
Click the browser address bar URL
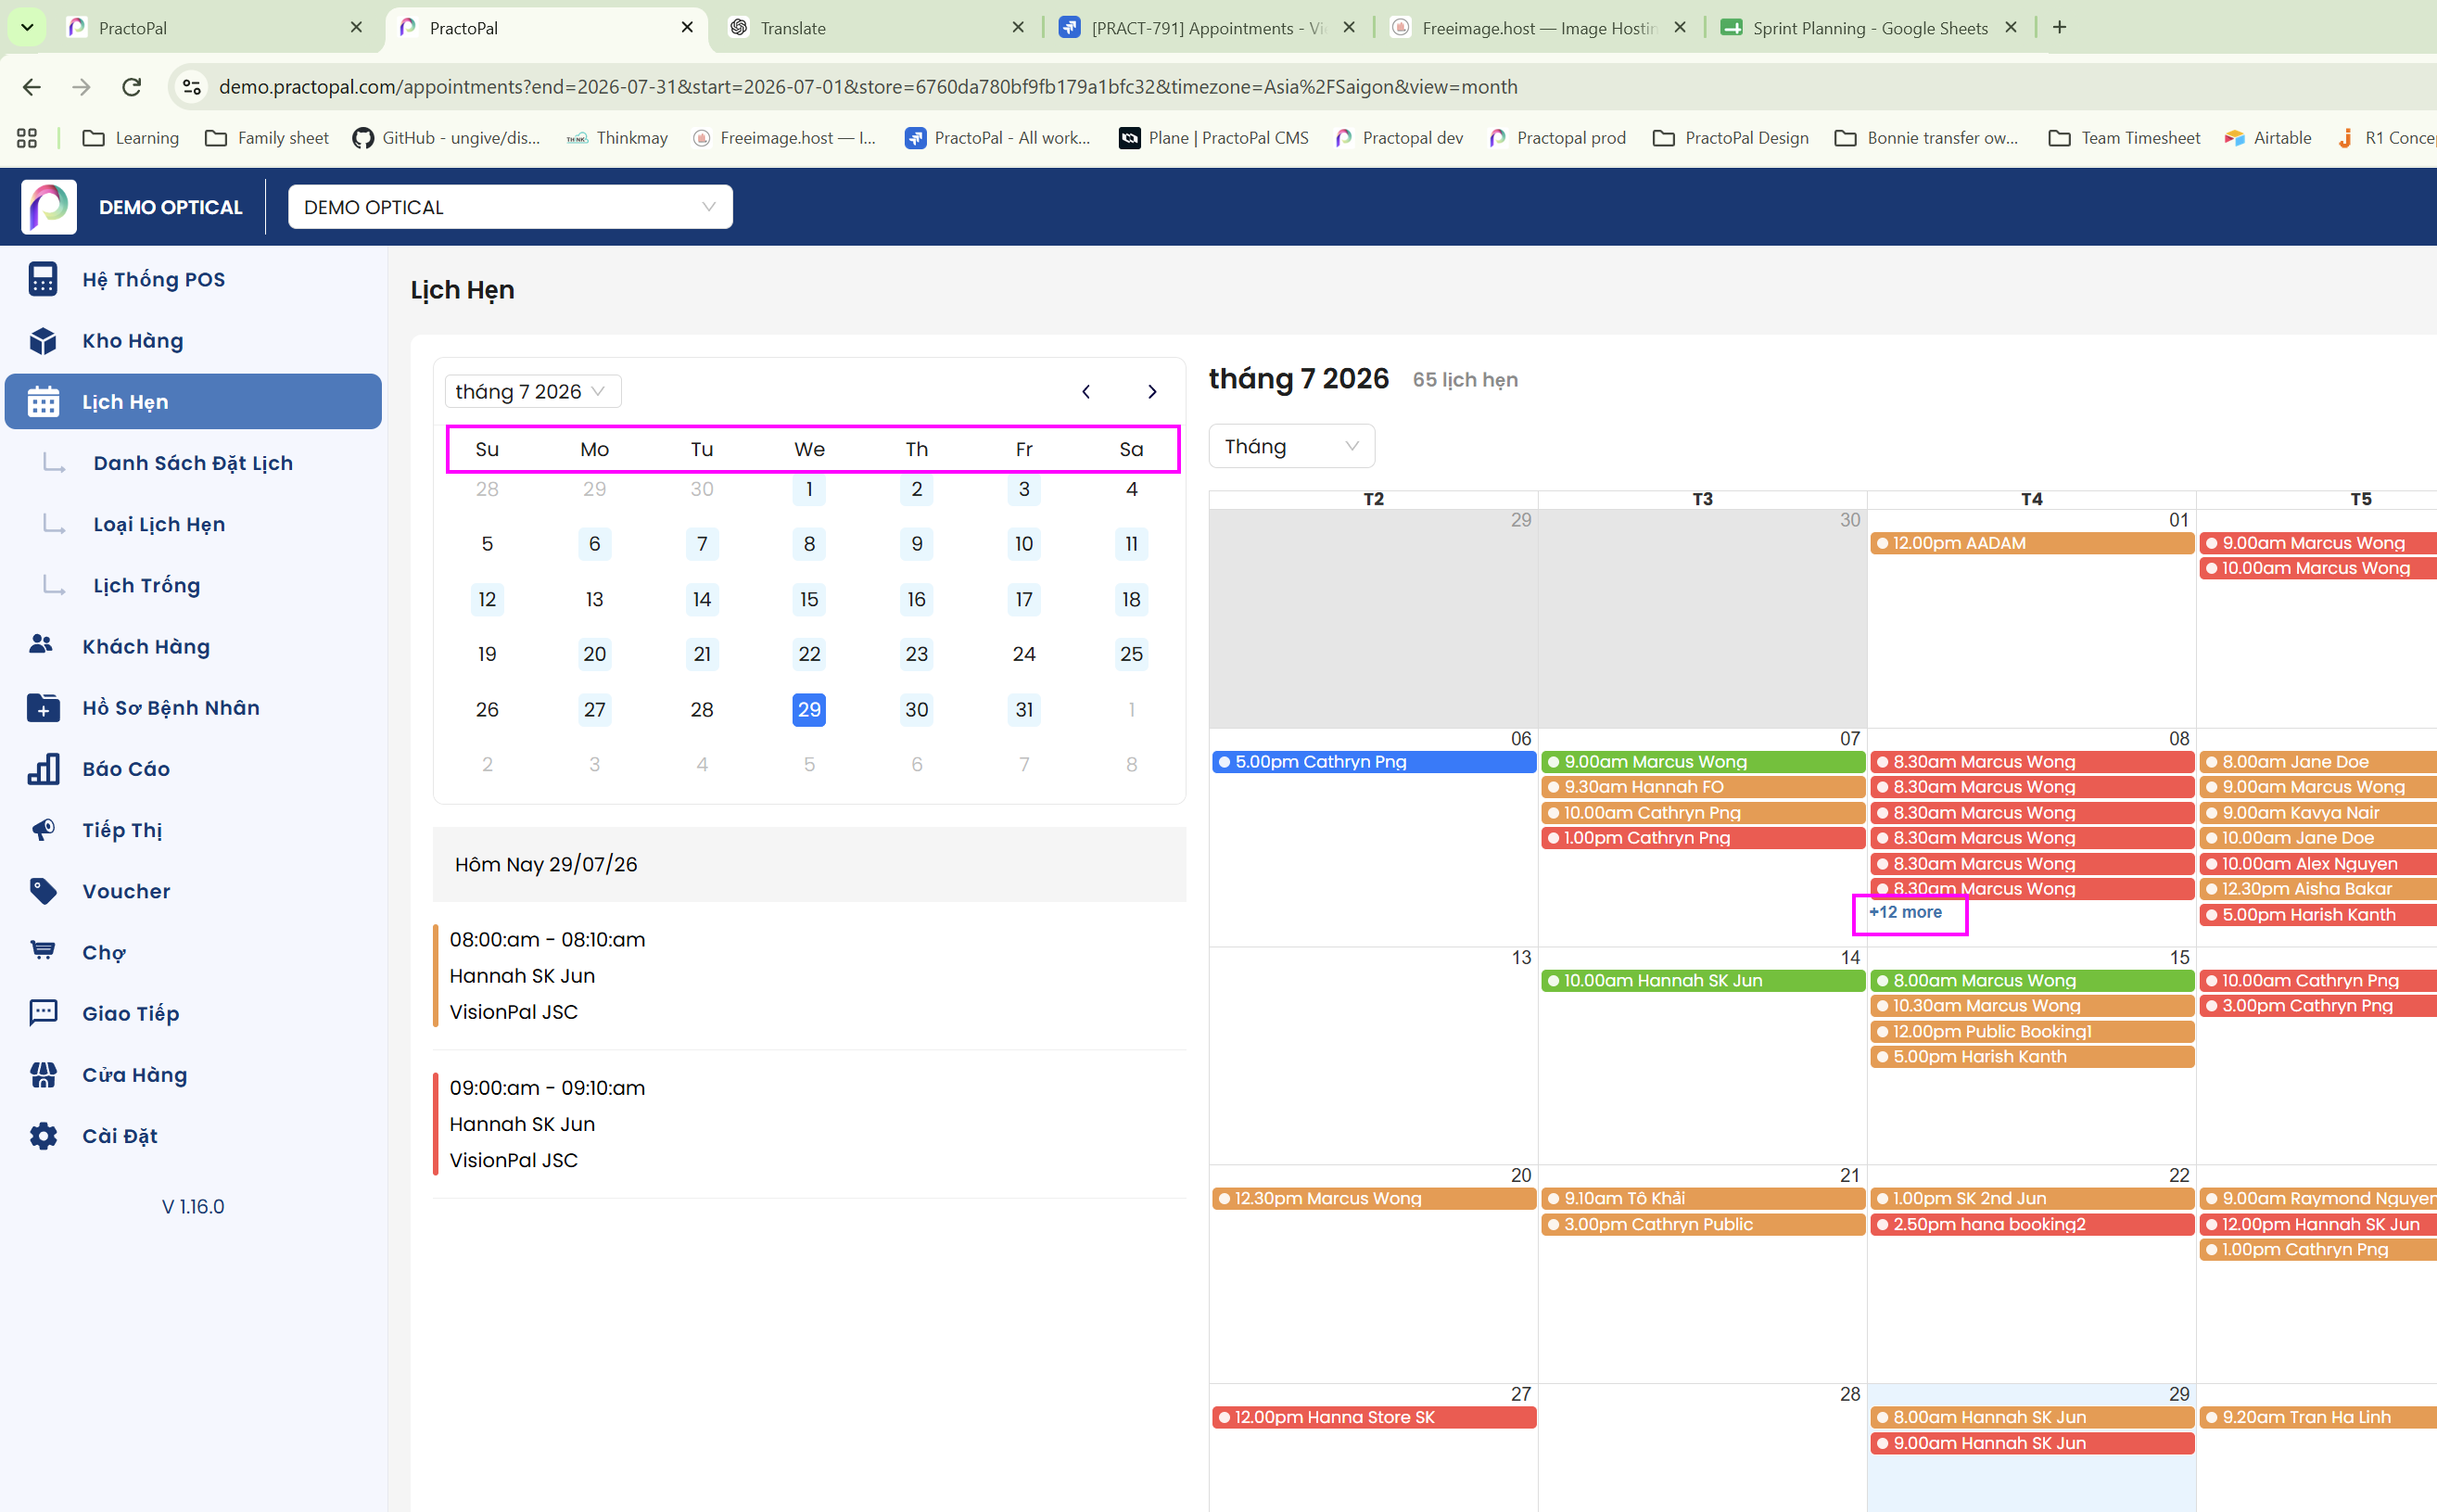868,87
